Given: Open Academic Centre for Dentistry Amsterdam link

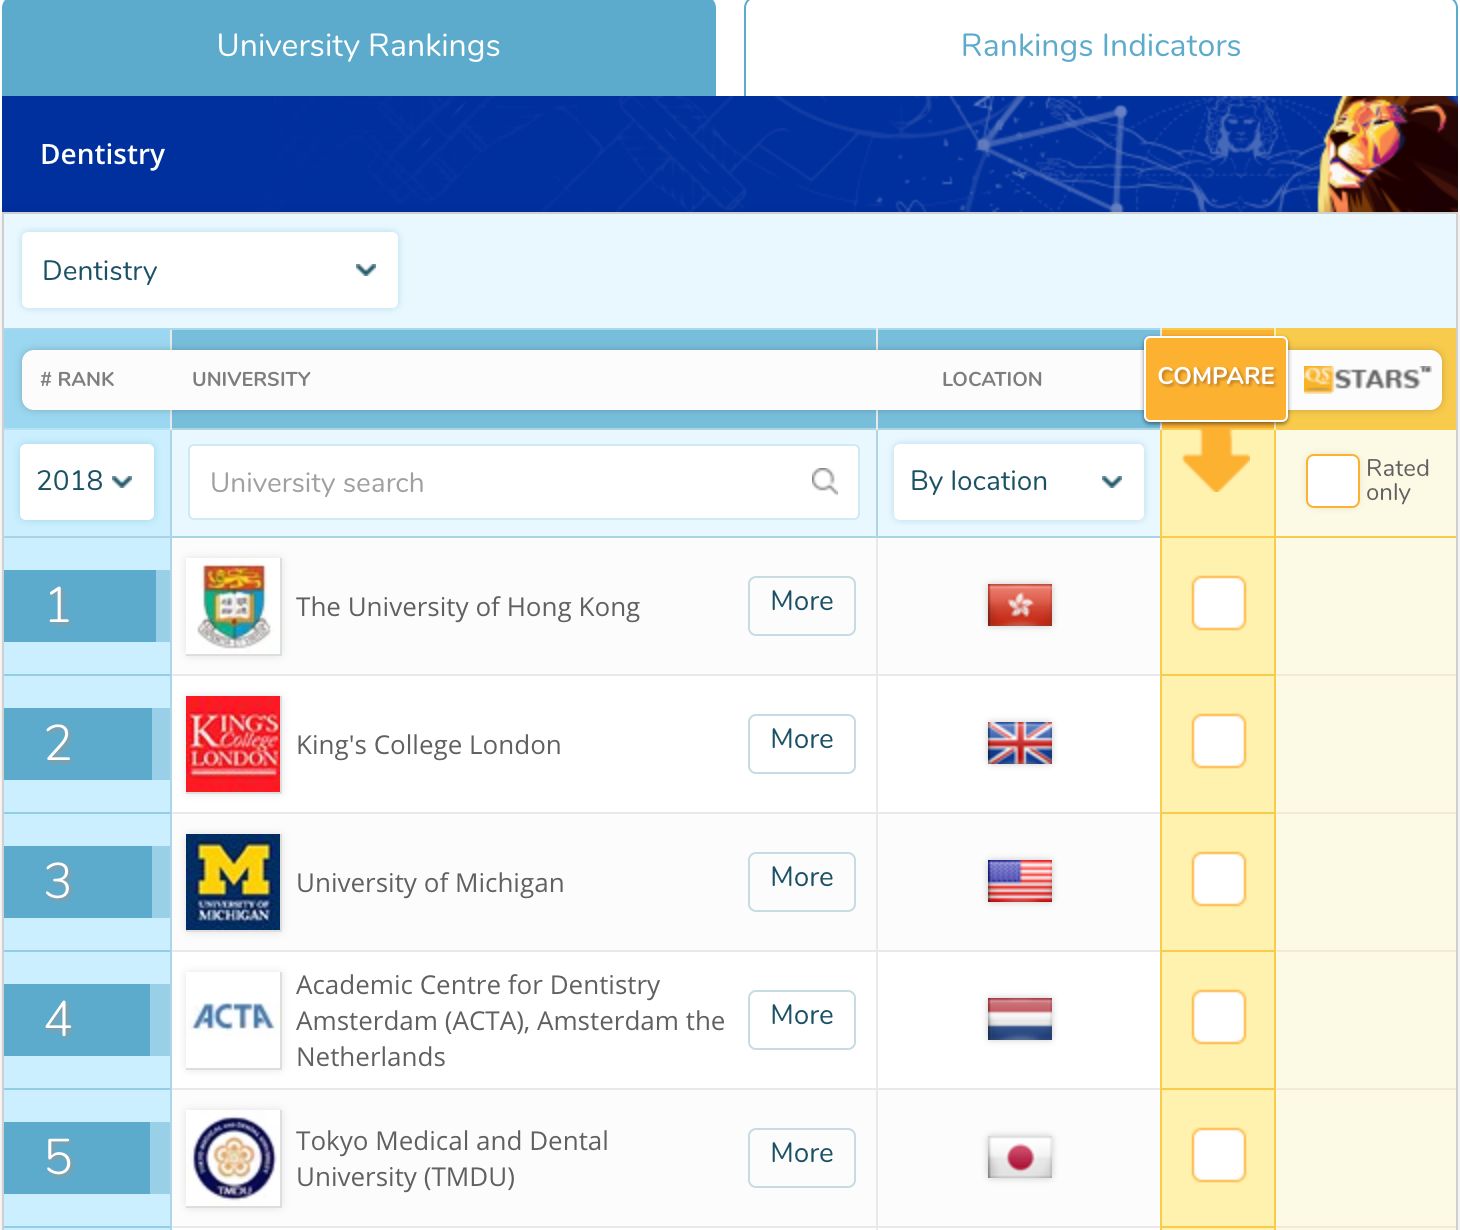Looking at the screenshot, I should click(510, 1021).
